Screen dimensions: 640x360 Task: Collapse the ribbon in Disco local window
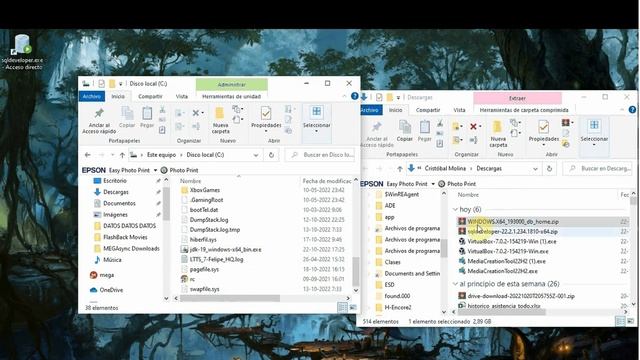(344, 96)
